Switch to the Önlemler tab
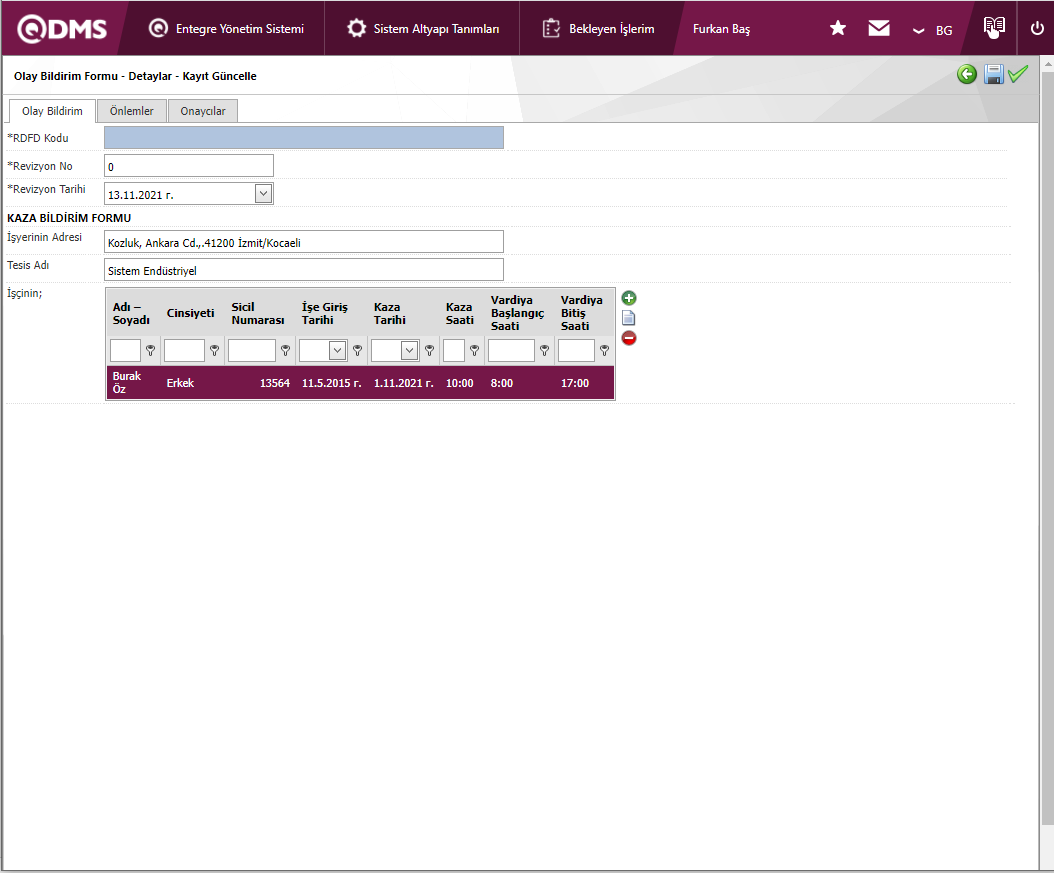Viewport: 1054px width, 873px height. [131, 111]
